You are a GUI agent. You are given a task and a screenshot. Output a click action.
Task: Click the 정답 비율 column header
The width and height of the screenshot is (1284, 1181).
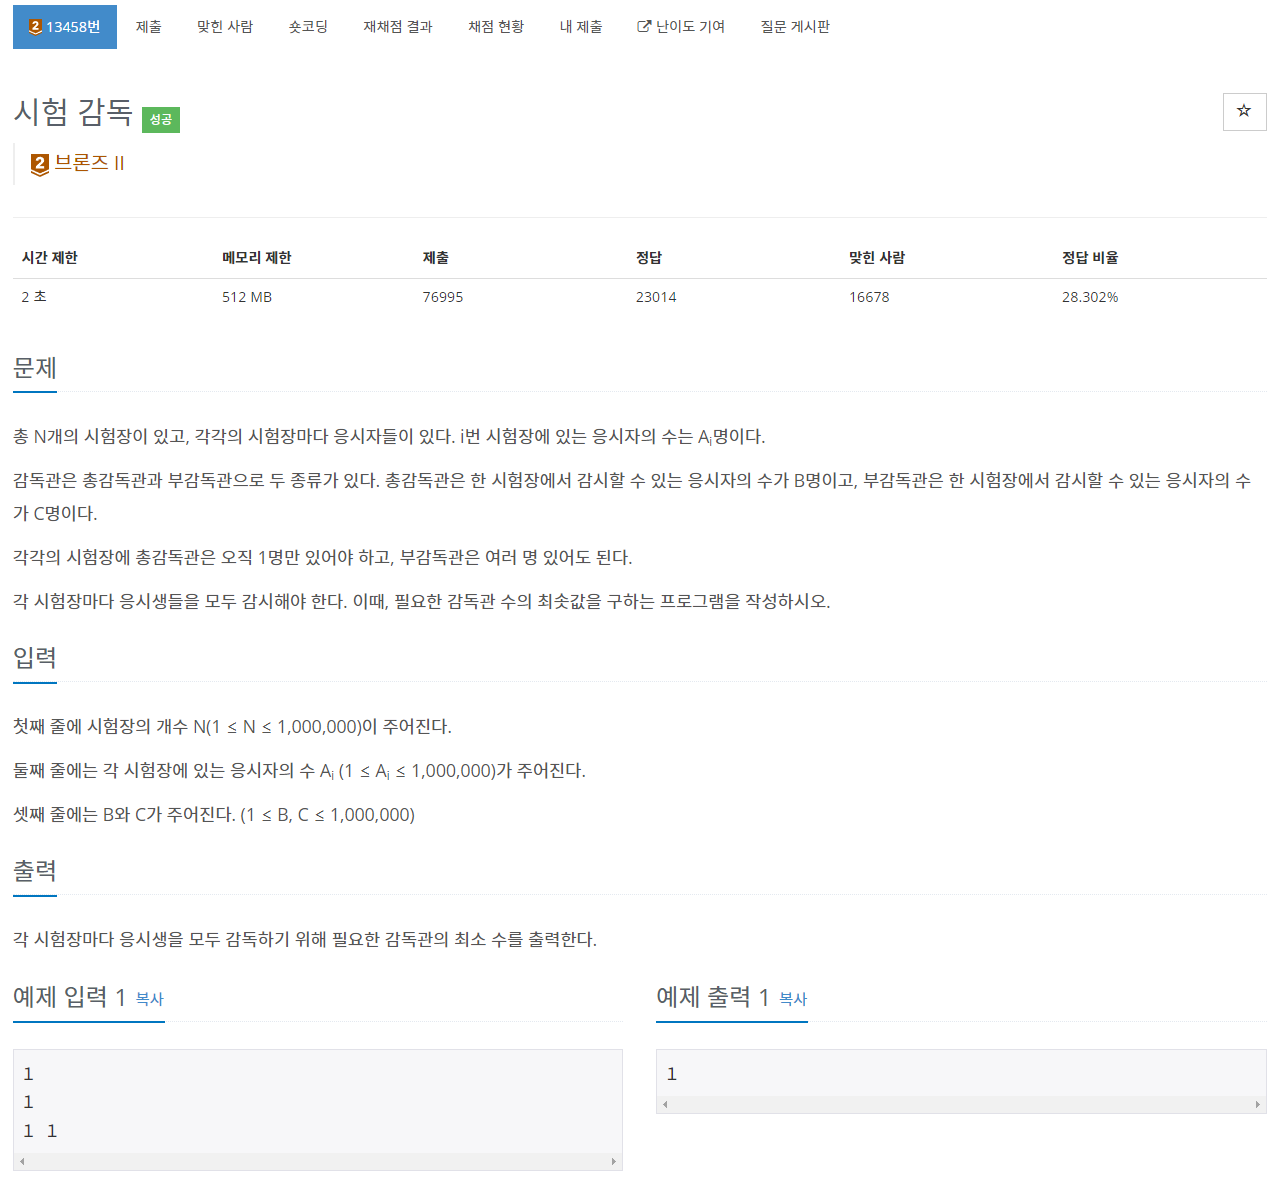[x=1090, y=258]
